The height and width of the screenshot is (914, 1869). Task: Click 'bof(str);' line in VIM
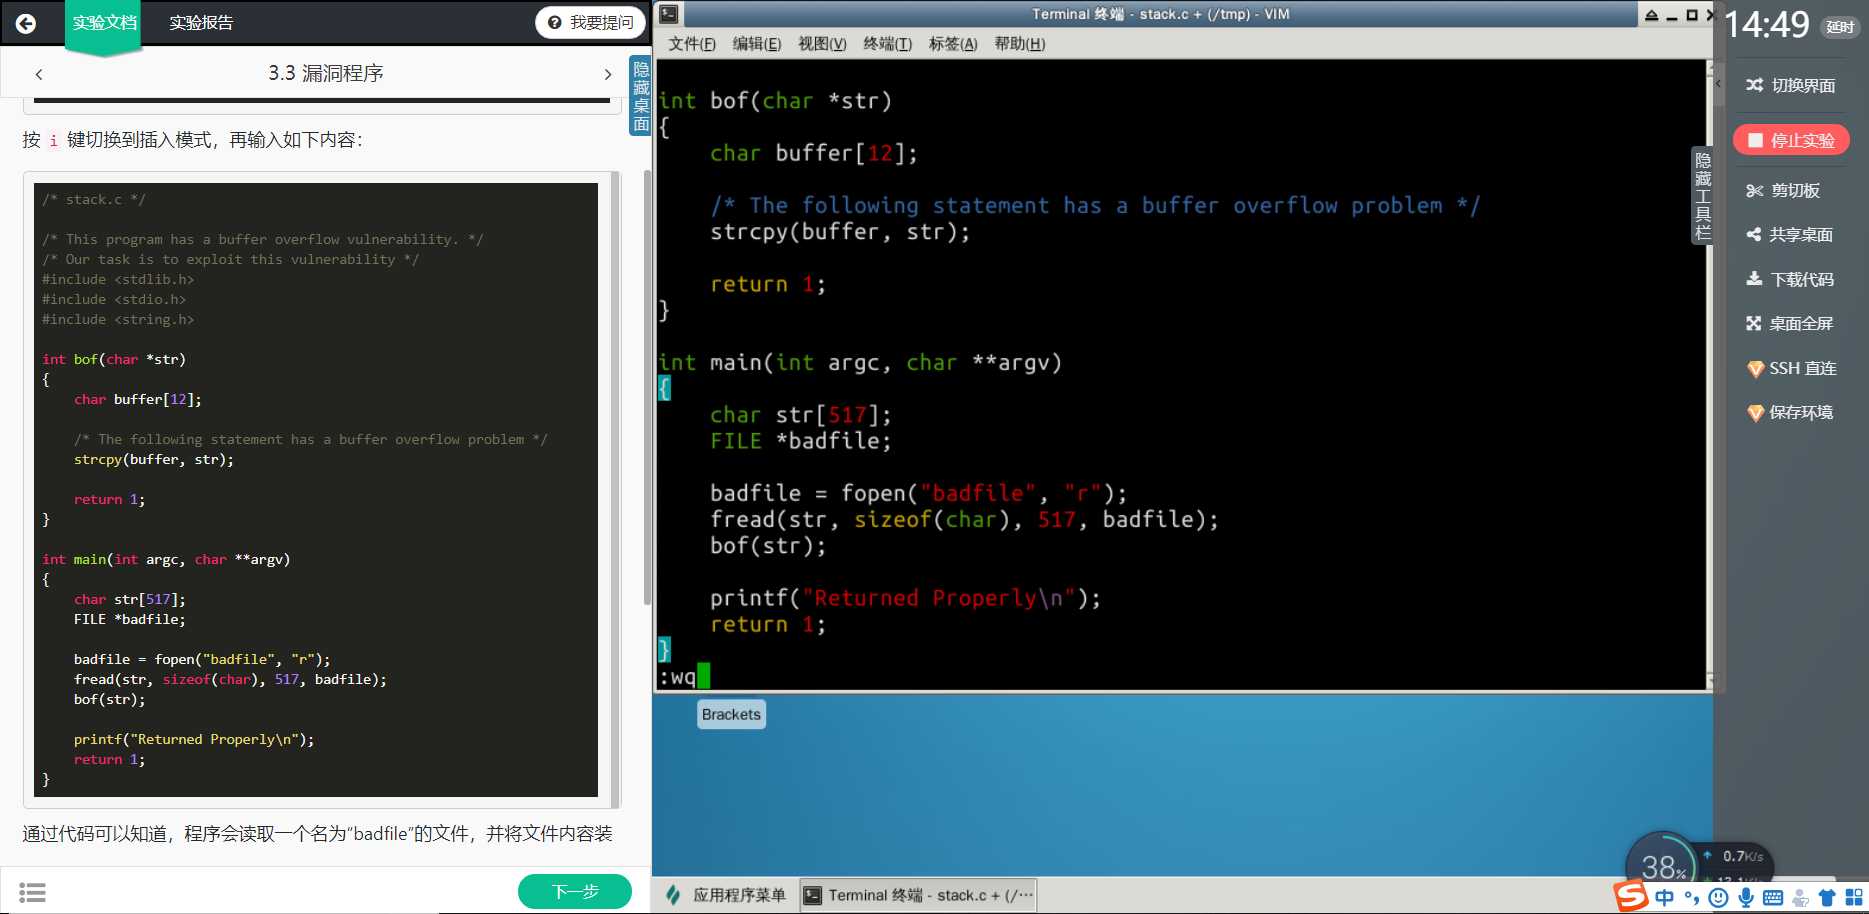click(x=768, y=546)
